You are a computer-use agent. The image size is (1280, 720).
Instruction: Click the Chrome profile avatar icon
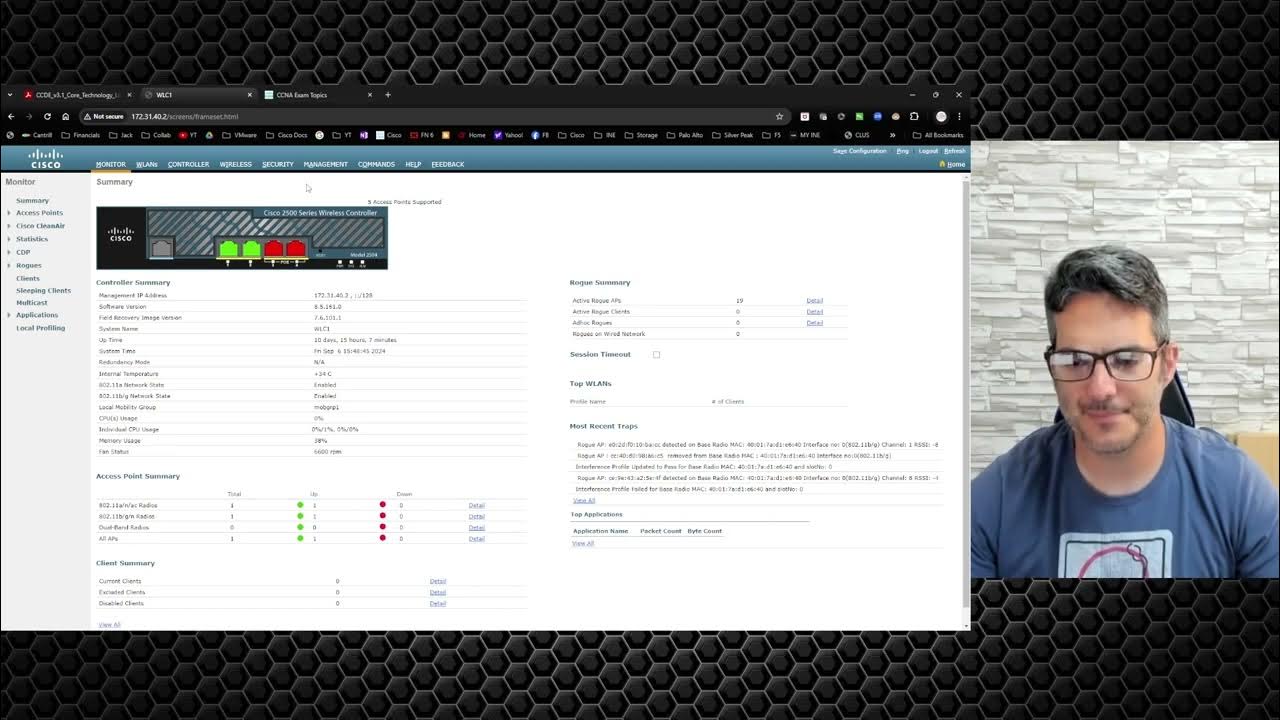pos(940,116)
